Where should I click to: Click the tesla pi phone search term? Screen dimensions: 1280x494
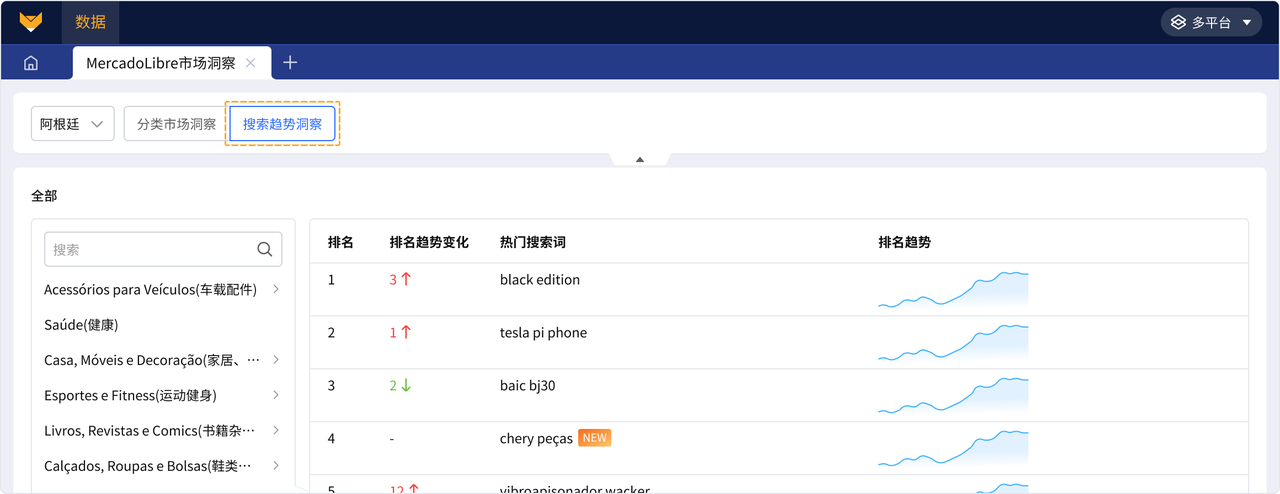543,333
